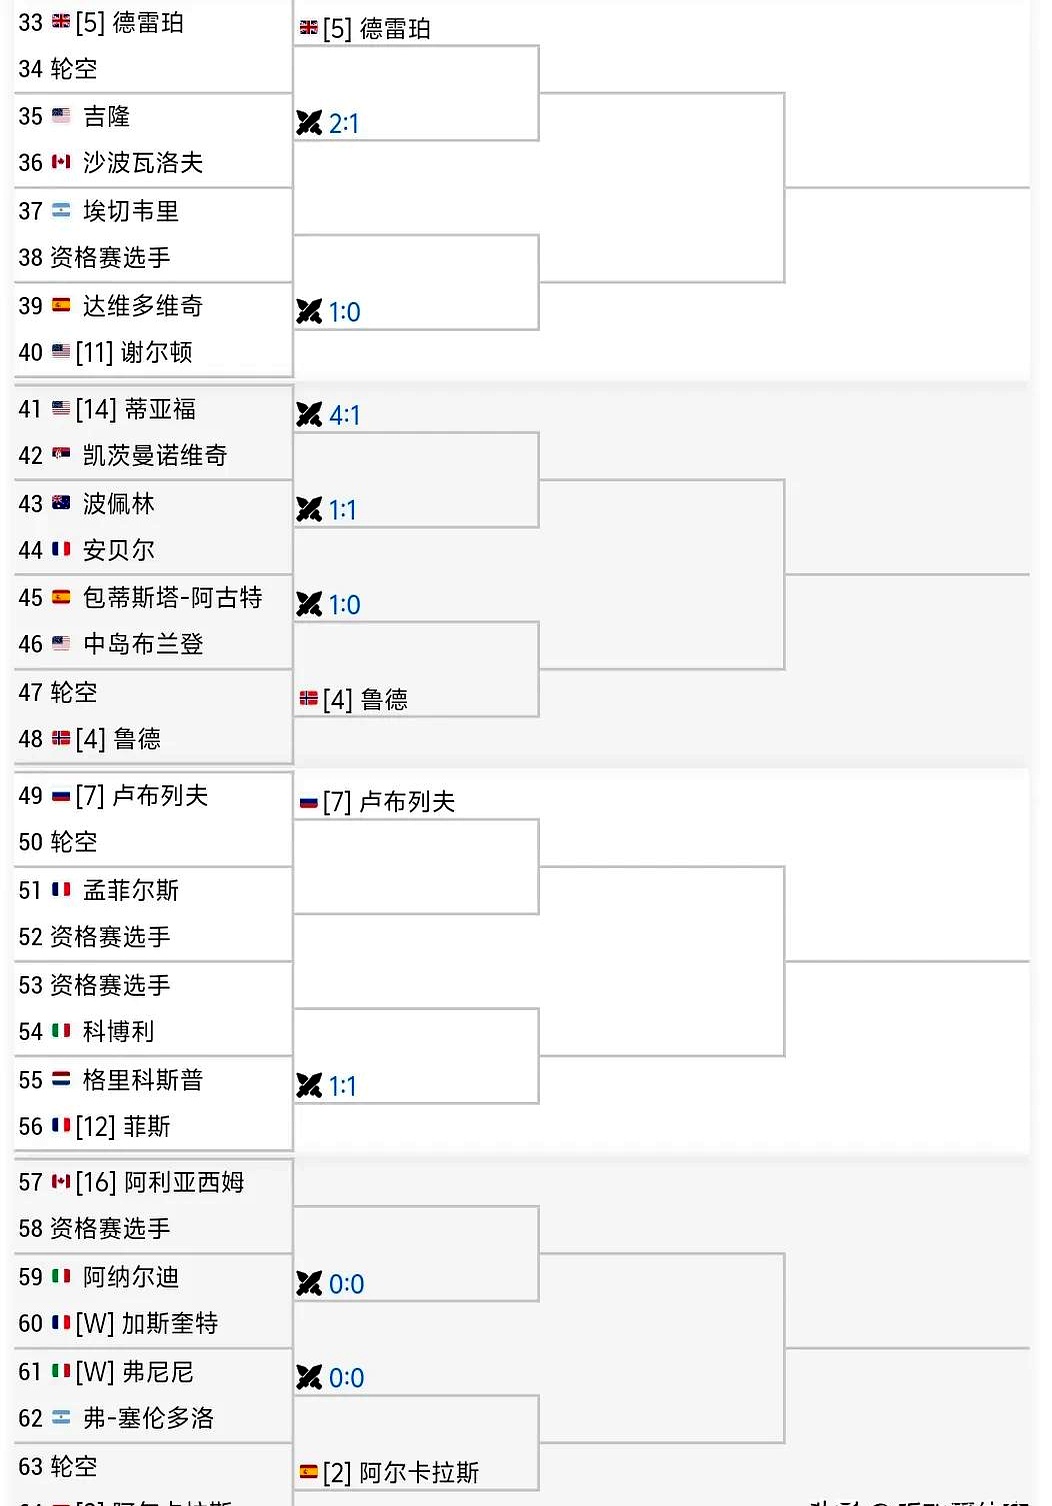
Task: Click the Spanish flag beside 达维多维奇
Action: pyautogui.click(x=61, y=305)
